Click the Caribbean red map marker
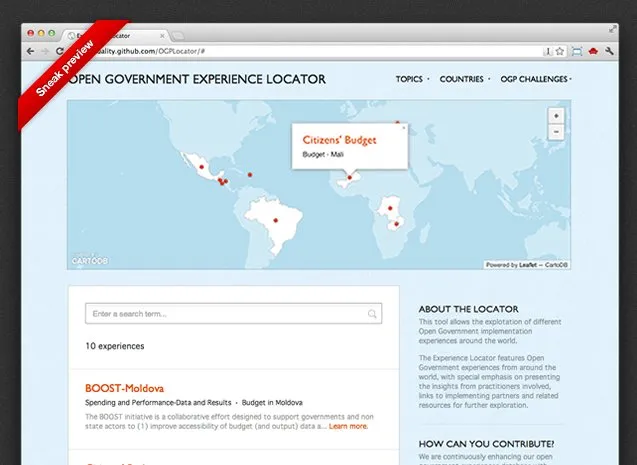Viewport: 637px width, 465px height. [250, 175]
